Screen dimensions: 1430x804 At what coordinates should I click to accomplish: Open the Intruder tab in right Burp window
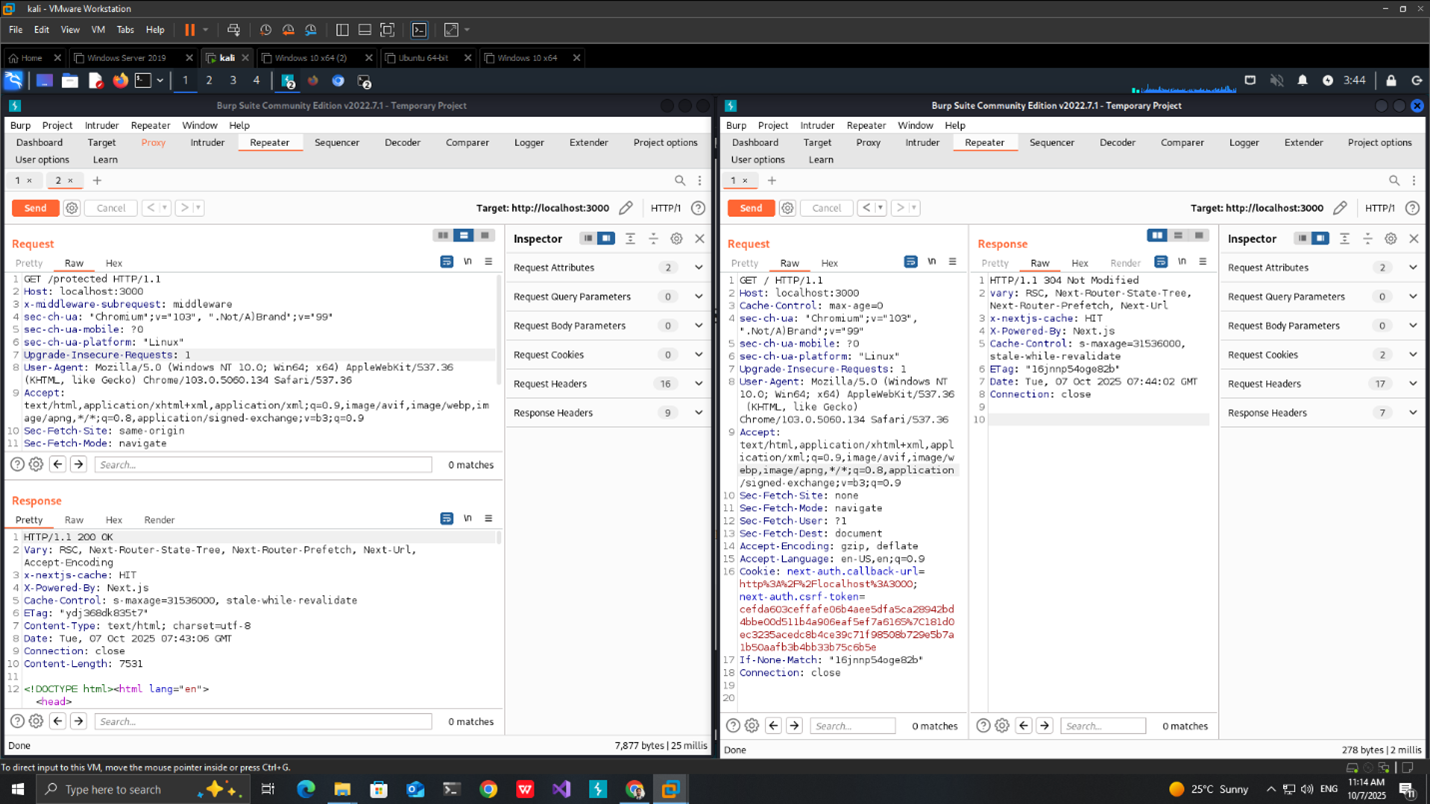(922, 143)
